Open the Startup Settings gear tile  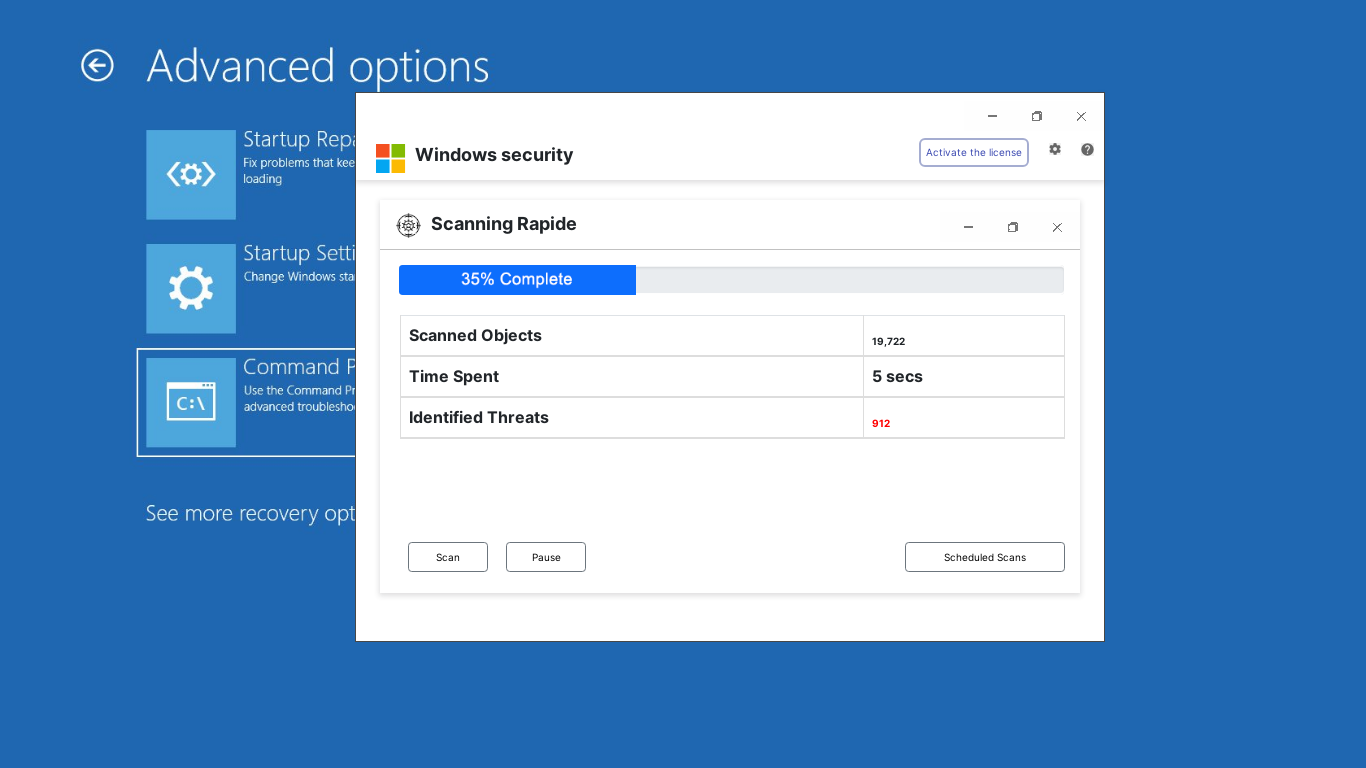191,289
